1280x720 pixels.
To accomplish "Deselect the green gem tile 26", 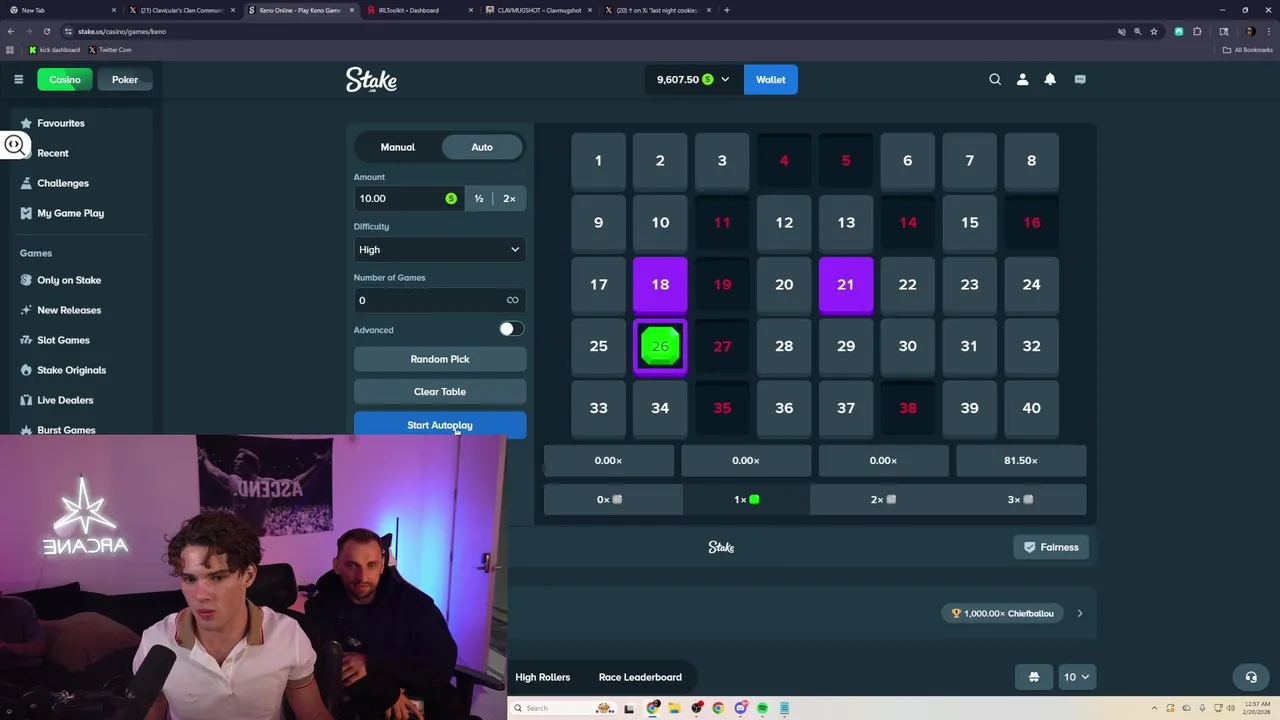I will (660, 347).
